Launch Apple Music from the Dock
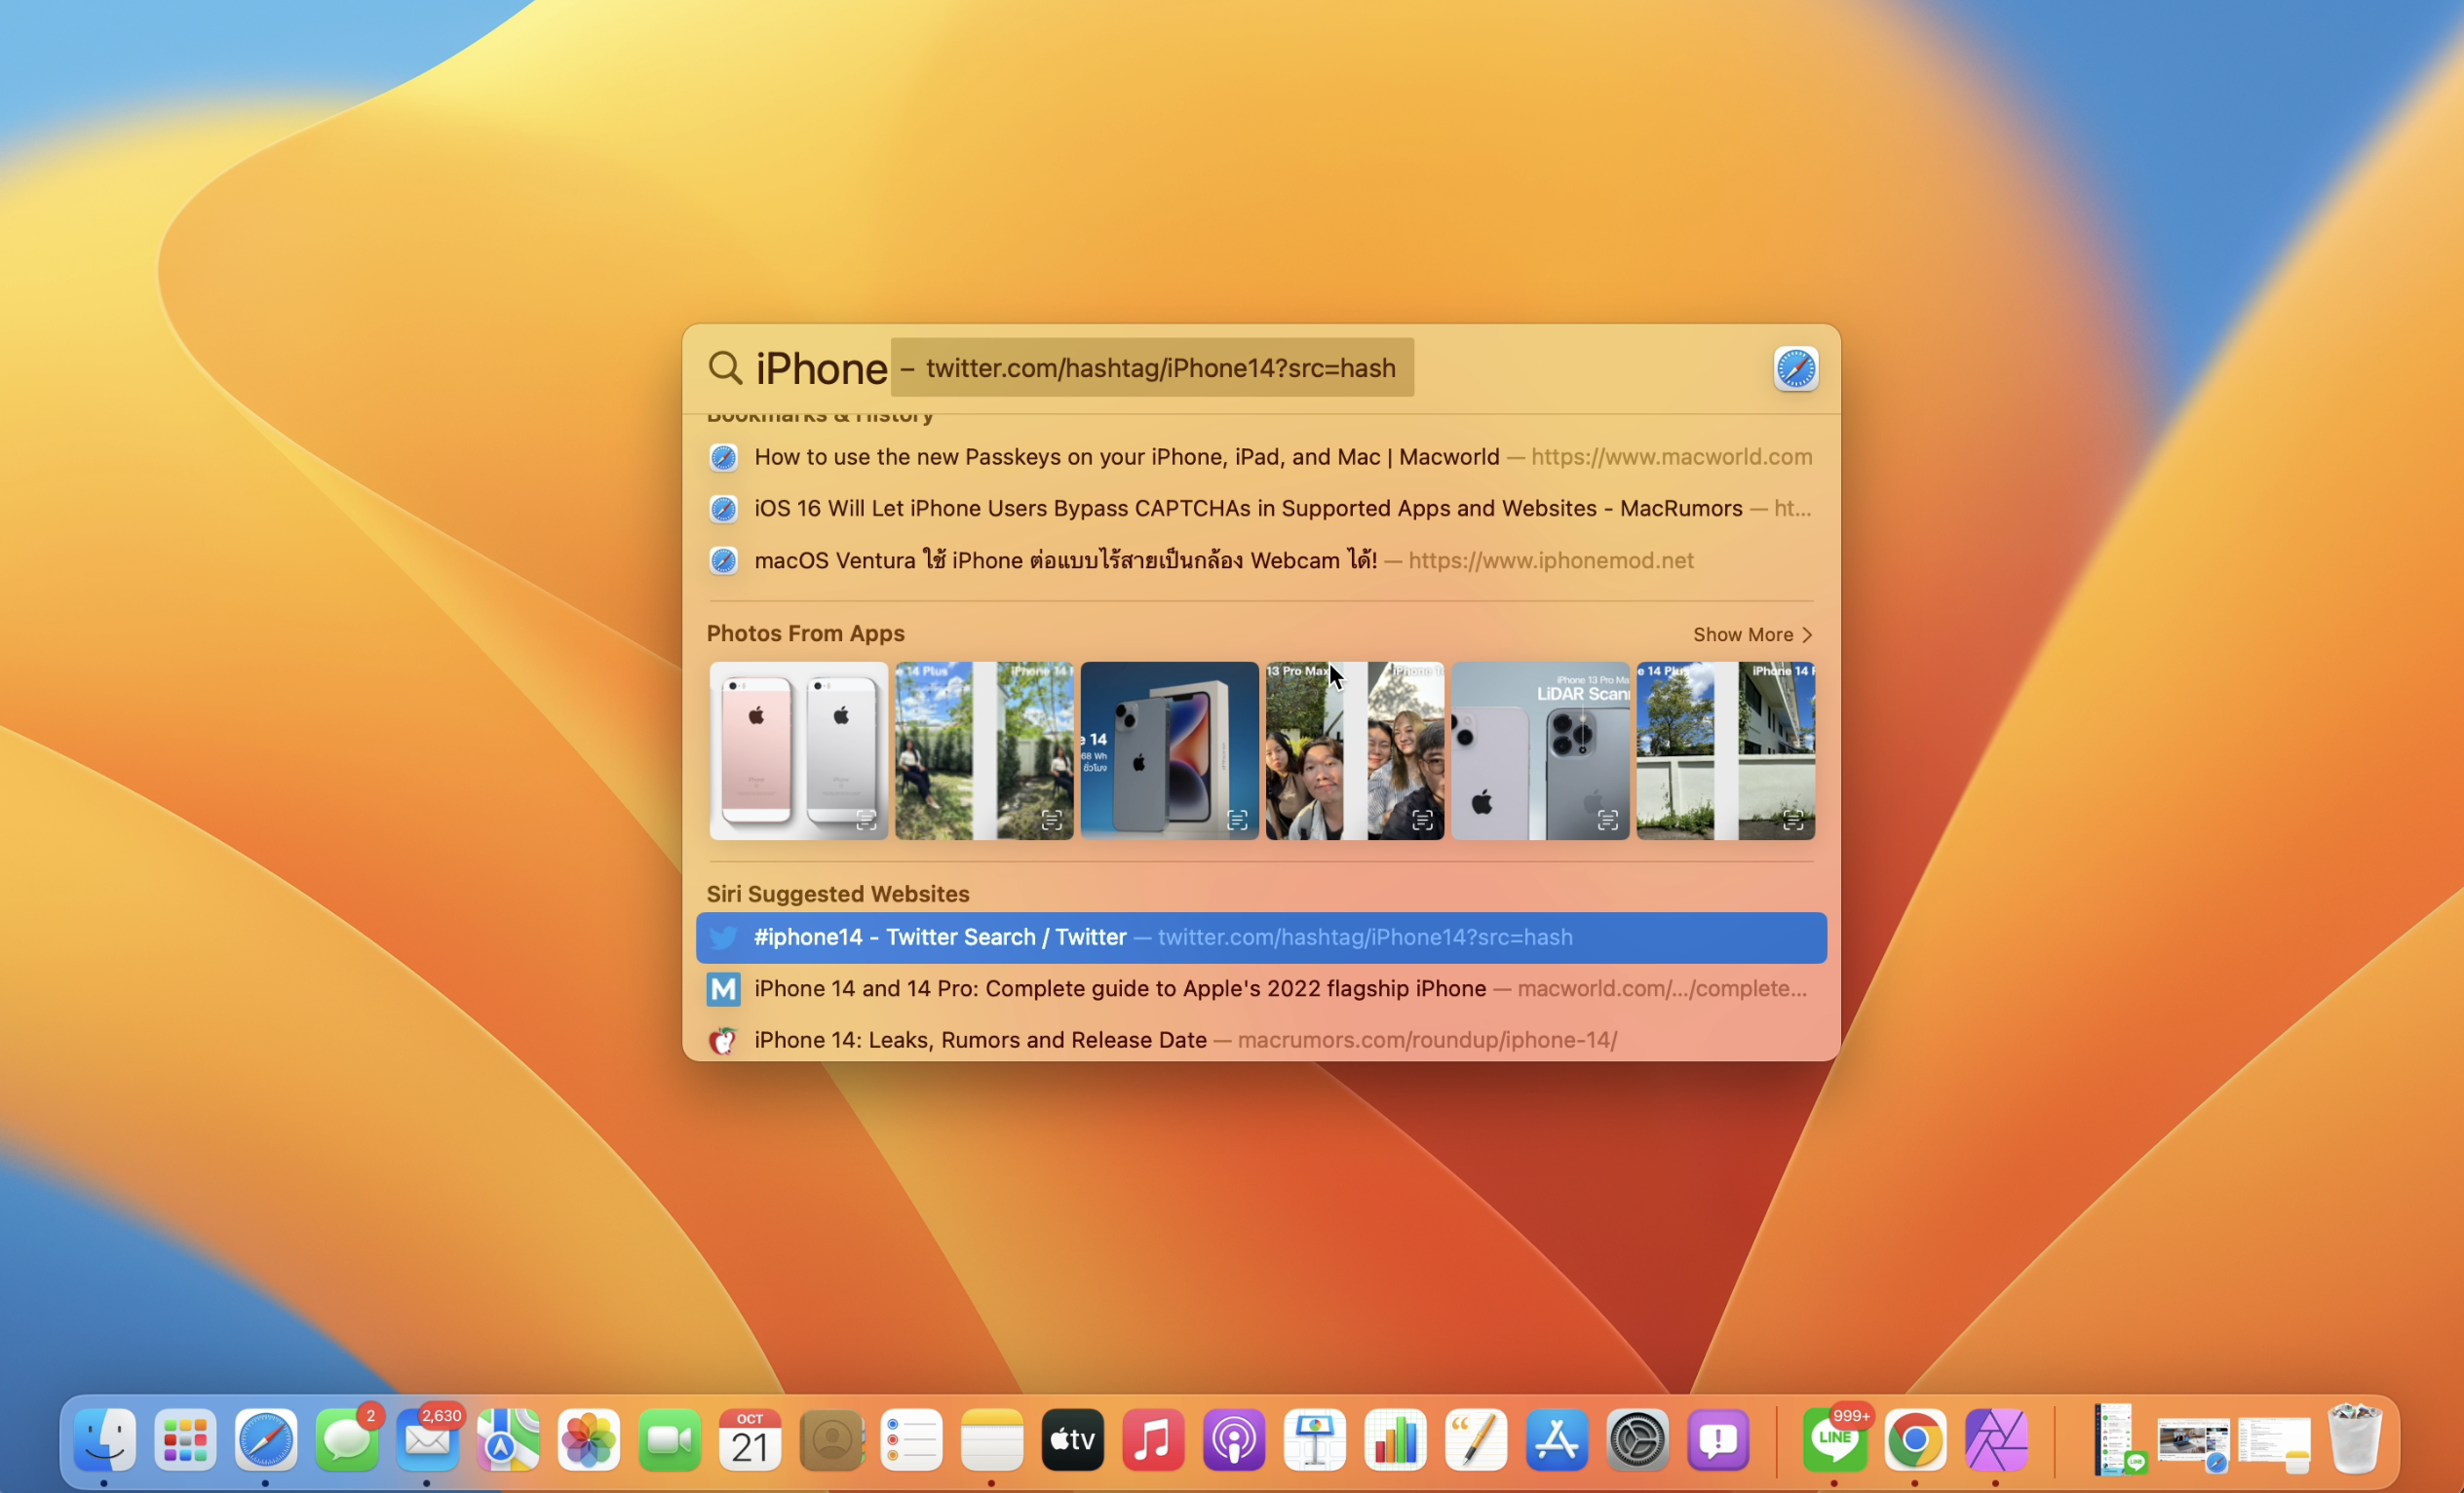Image resolution: width=2464 pixels, height=1493 pixels. click(1153, 1440)
